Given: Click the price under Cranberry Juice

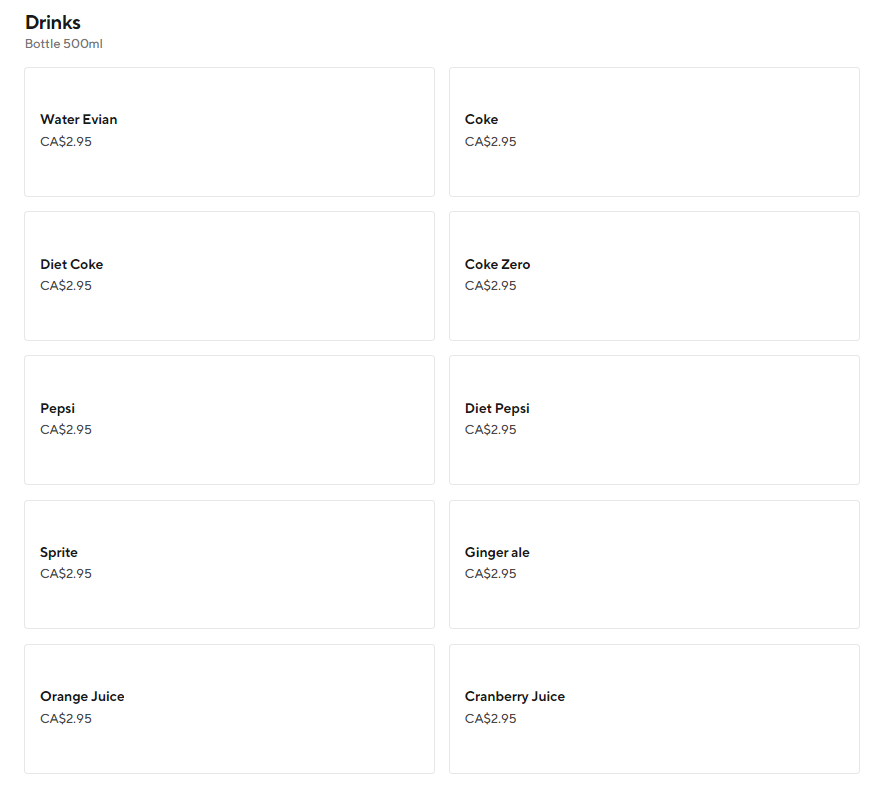Looking at the screenshot, I should (491, 719).
